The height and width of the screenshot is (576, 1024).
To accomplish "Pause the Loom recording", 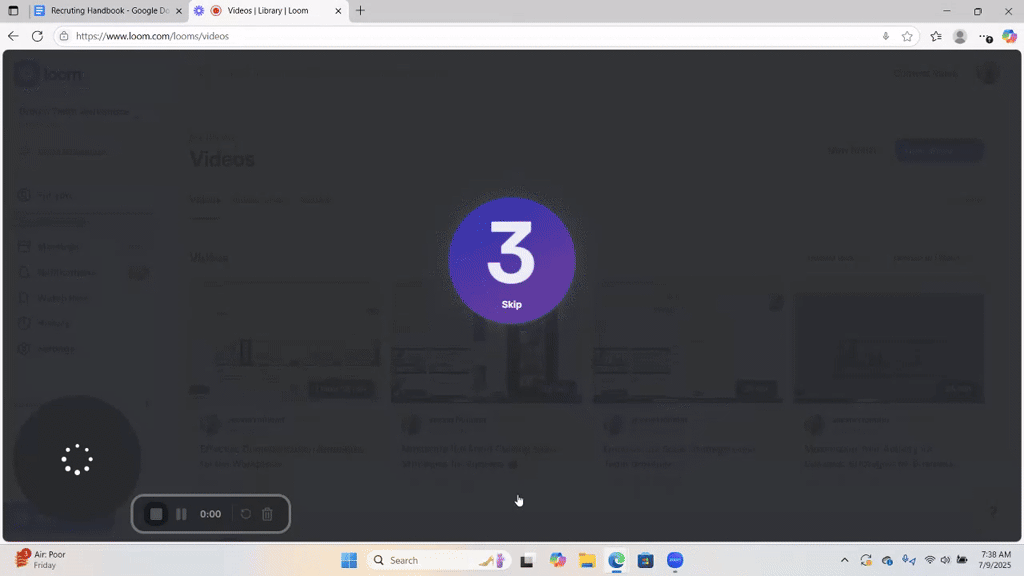I will (182, 514).
